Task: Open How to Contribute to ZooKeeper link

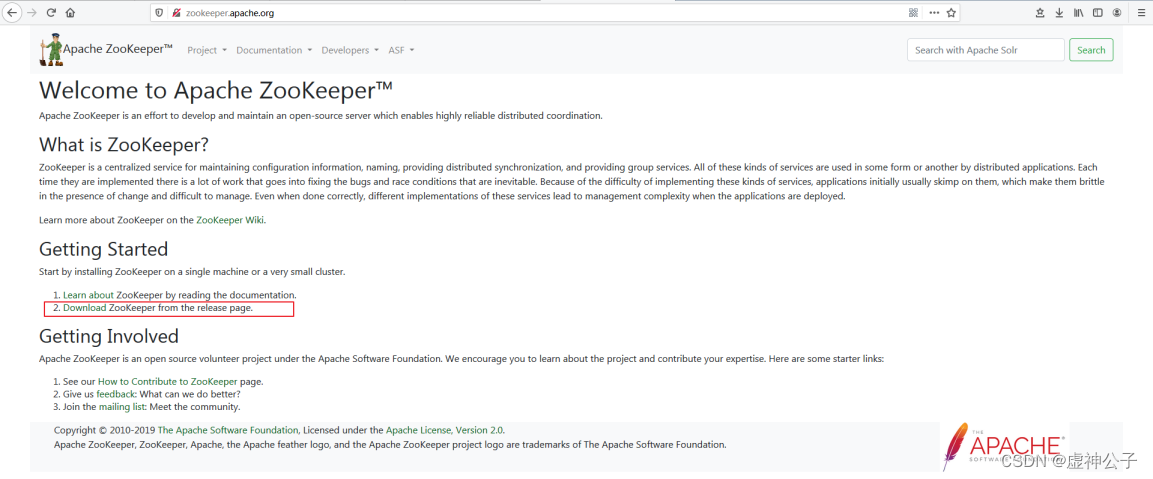Action: point(168,382)
